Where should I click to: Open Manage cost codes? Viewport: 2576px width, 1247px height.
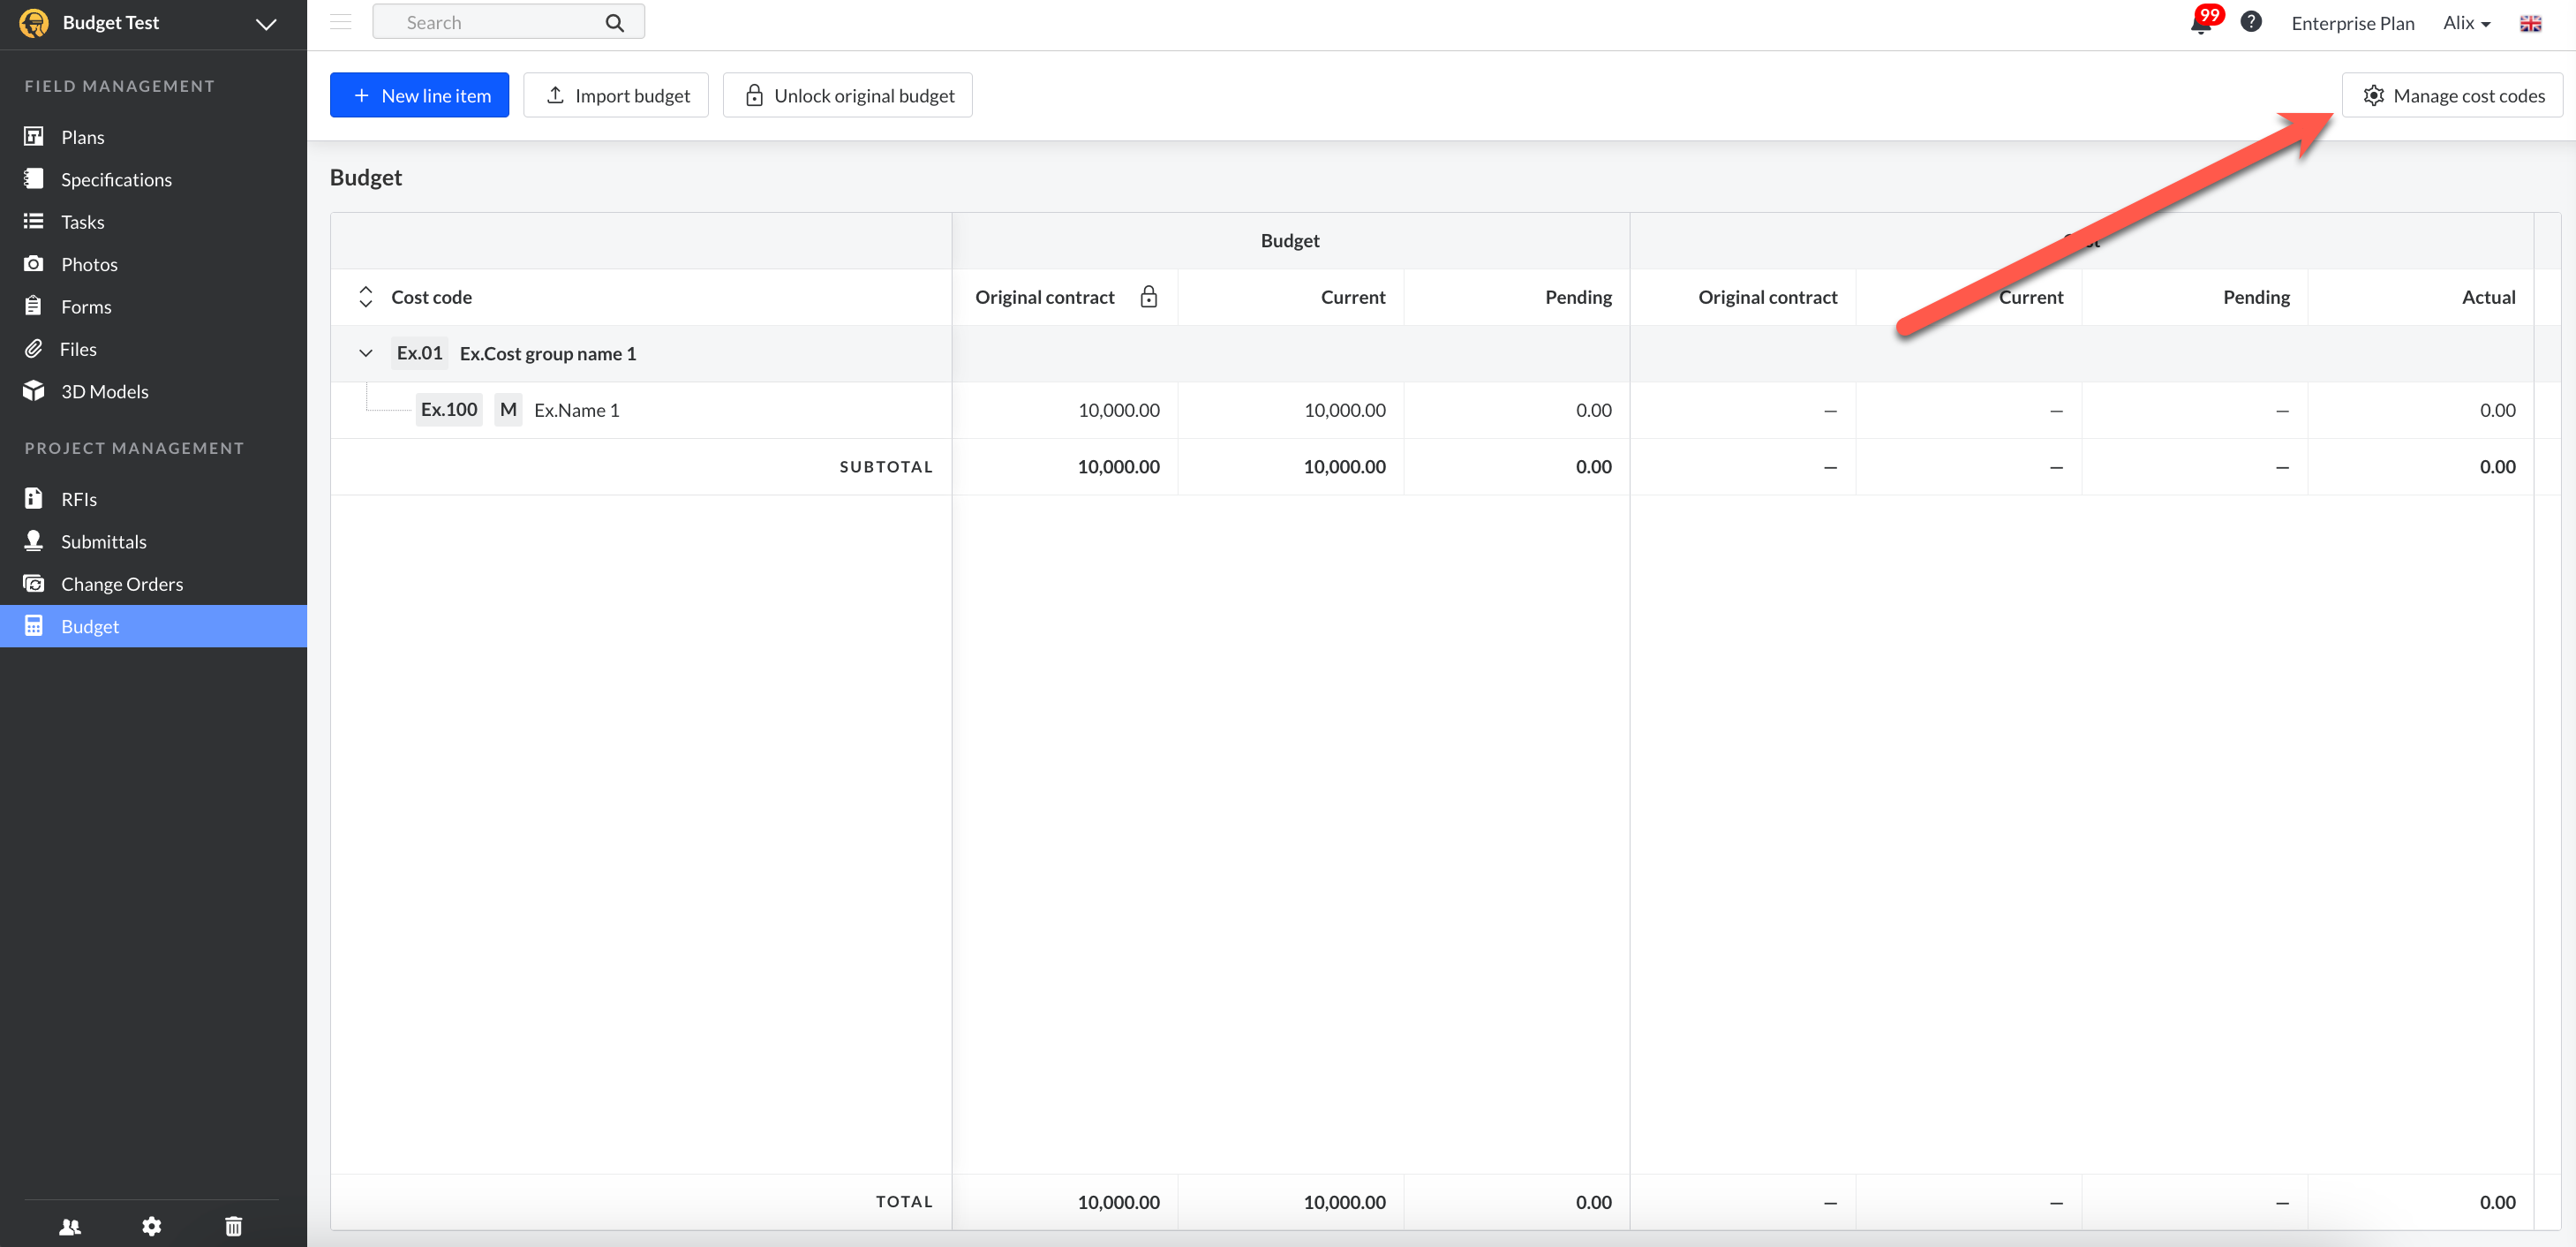(x=2452, y=95)
